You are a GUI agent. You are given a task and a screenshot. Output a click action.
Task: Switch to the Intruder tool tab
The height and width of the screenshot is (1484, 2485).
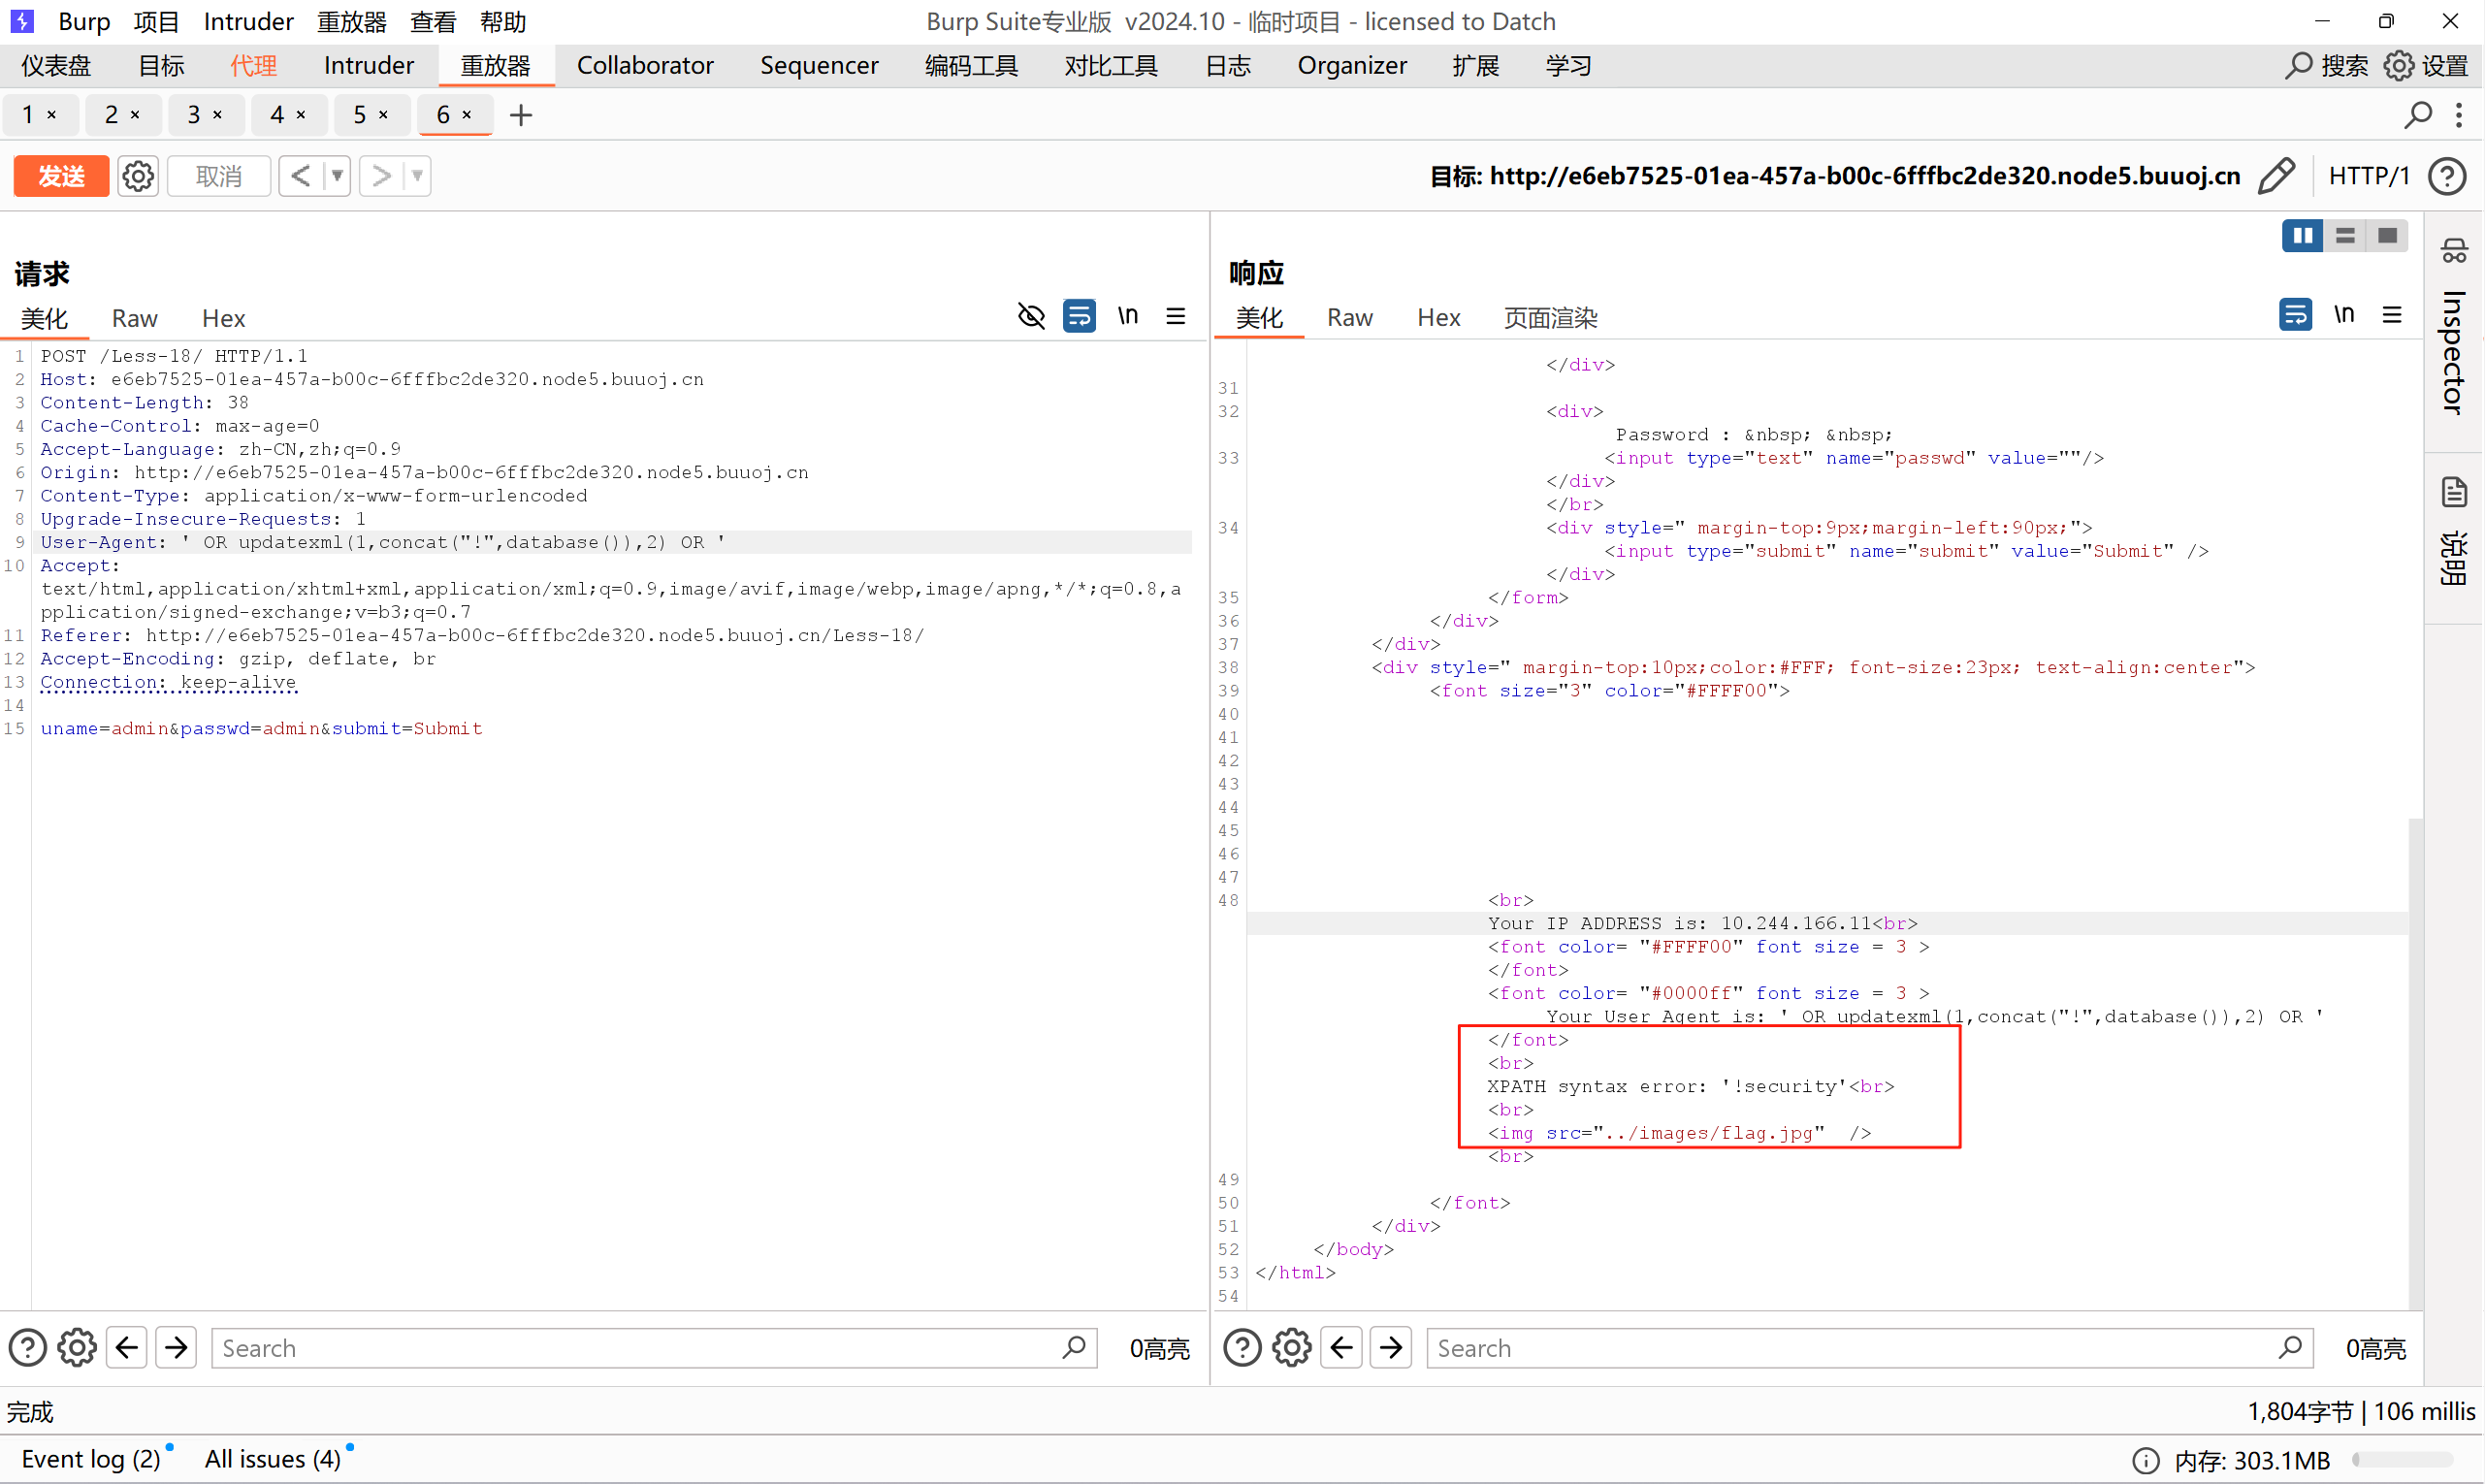pyautogui.click(x=368, y=66)
